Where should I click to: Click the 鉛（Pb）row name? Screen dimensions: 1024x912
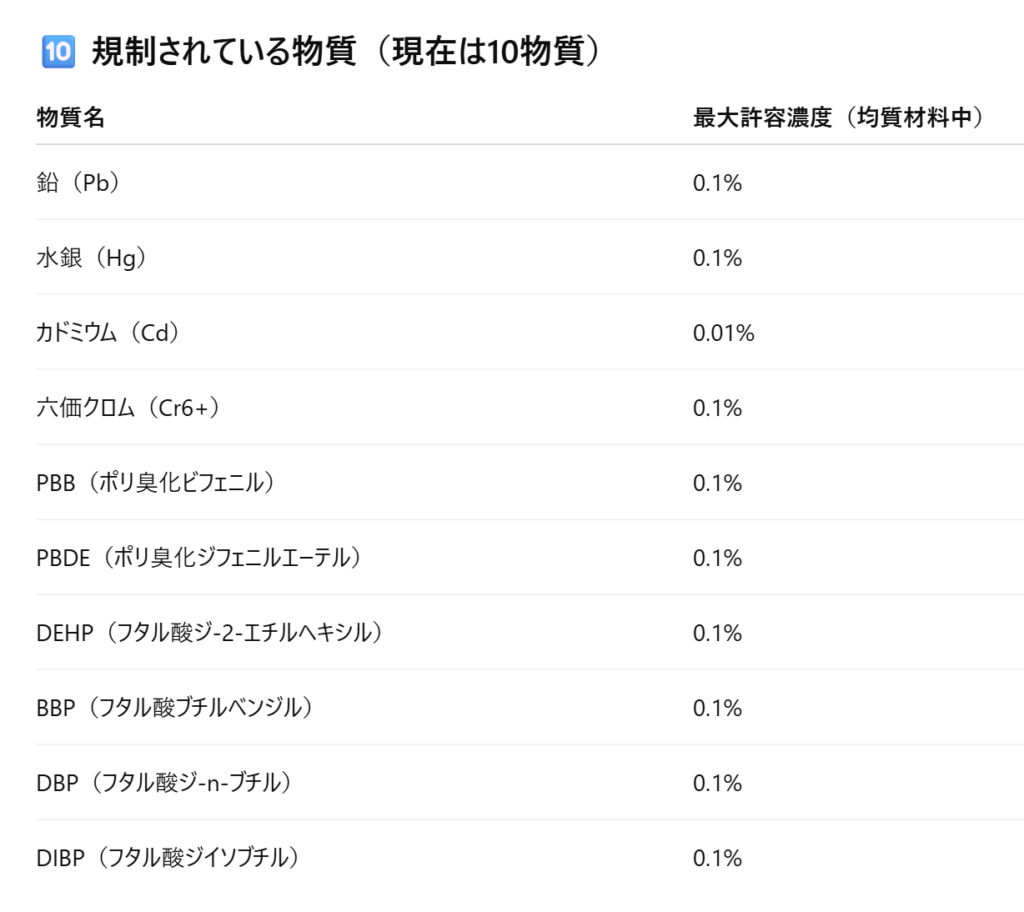pos(78,182)
